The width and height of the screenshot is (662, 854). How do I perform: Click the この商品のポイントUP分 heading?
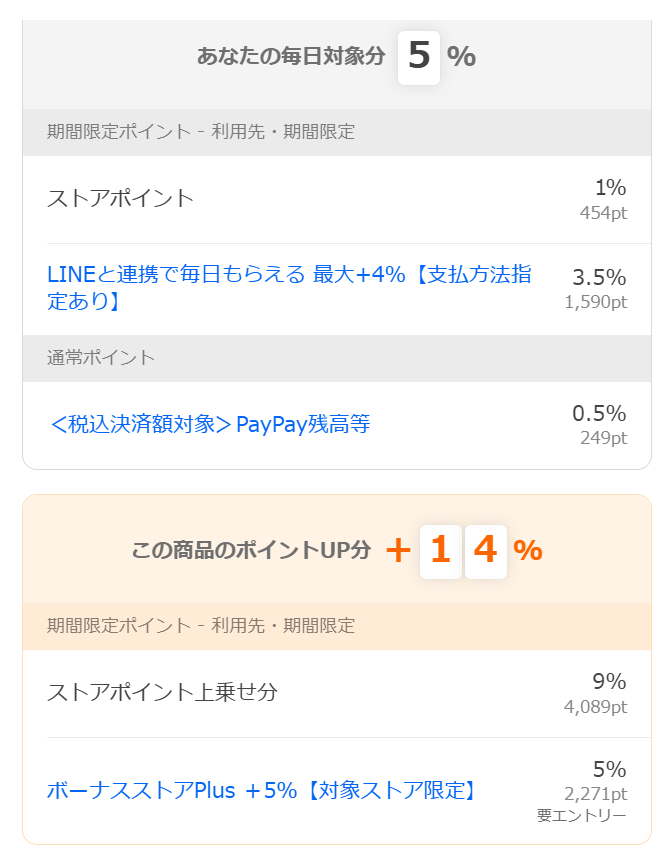tap(251, 550)
